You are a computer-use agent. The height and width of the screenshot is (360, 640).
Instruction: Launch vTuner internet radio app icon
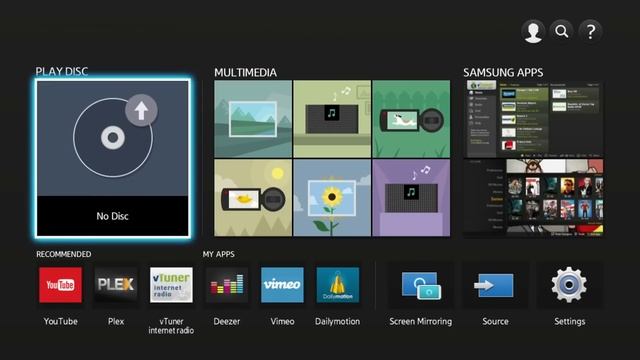pyautogui.click(x=171, y=285)
